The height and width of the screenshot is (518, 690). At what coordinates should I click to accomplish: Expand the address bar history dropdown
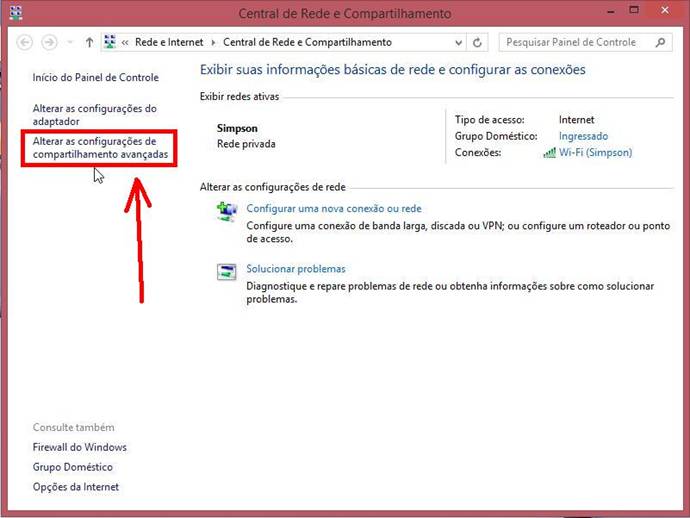click(x=458, y=43)
